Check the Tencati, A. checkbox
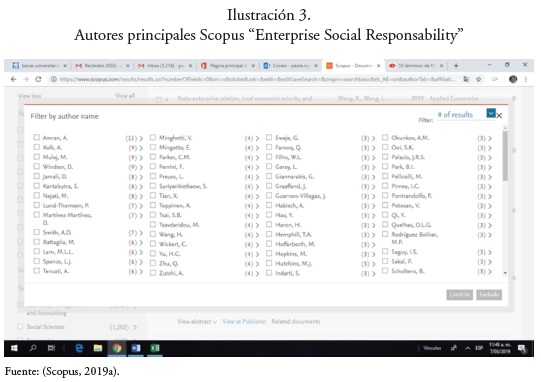The width and height of the screenshot is (541, 382). click(x=37, y=271)
